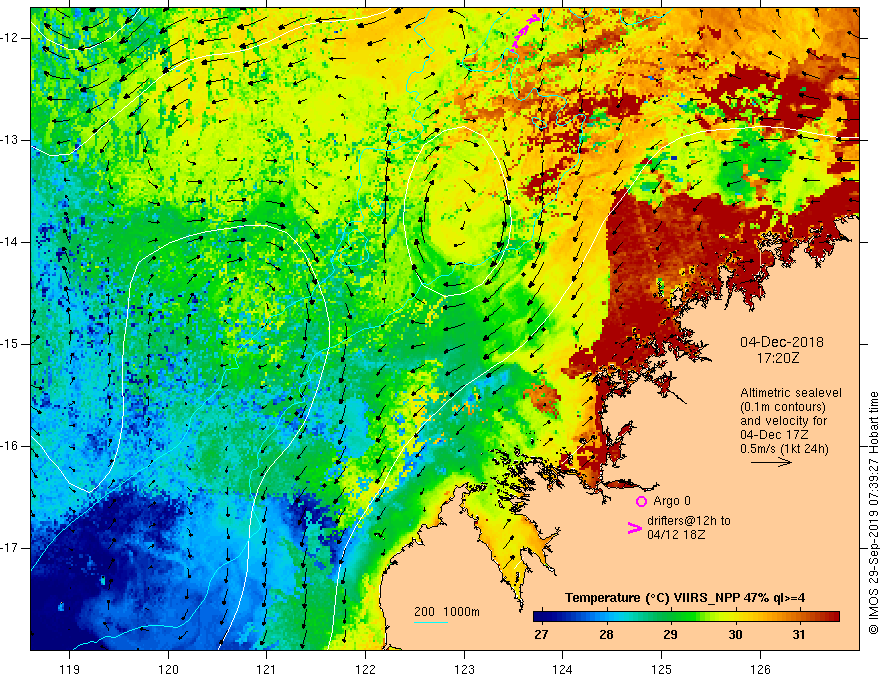Screen dimensions: 880x680
Task: Click the date label 04-Dec-2018
Action: tap(781, 342)
